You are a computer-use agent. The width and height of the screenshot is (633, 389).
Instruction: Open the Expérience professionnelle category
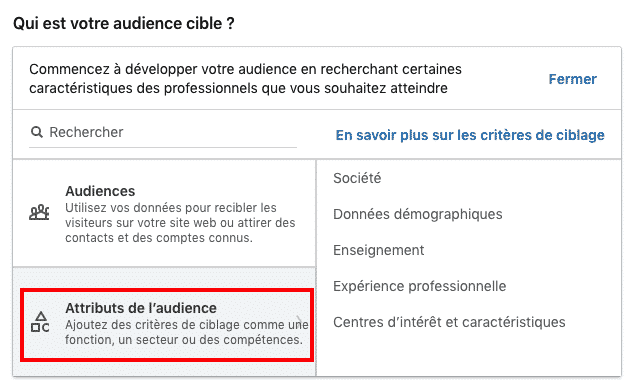click(419, 286)
